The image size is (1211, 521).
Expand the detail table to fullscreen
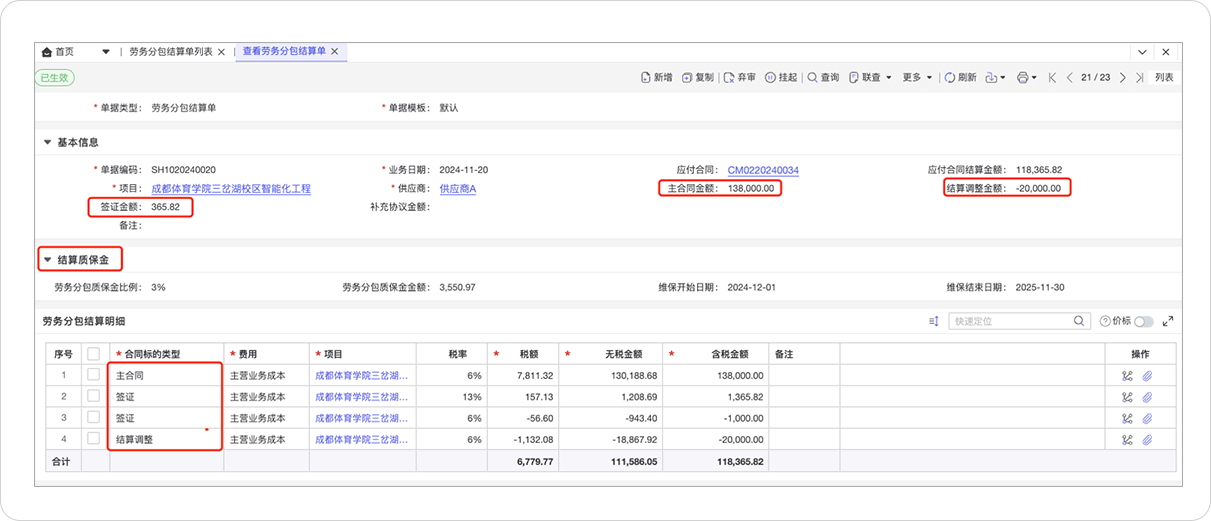click(x=1168, y=321)
